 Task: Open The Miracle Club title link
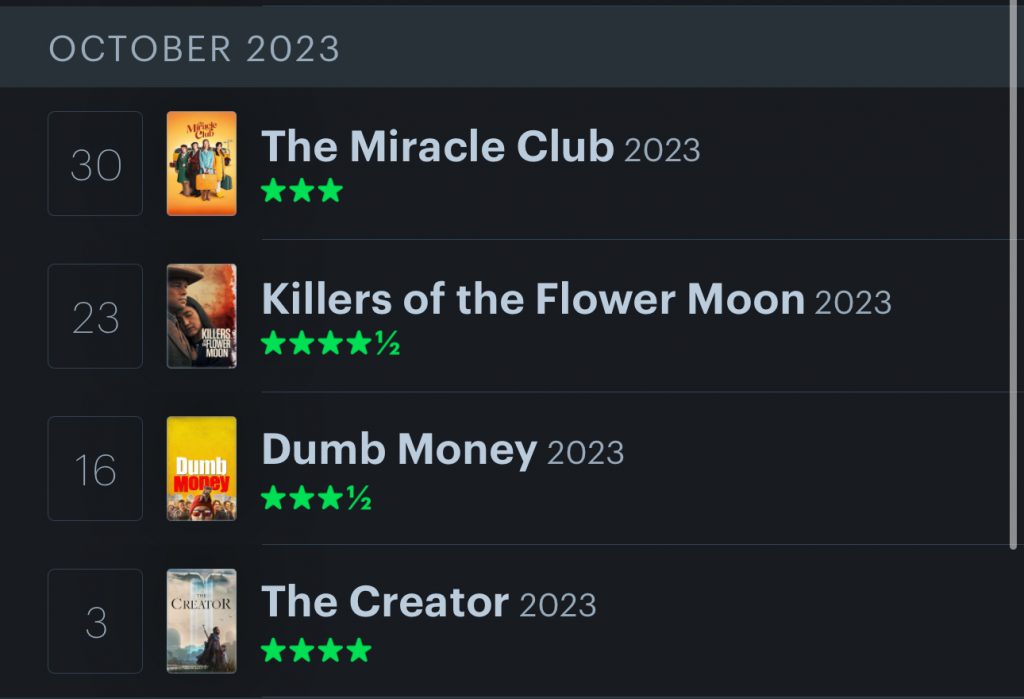pos(438,146)
